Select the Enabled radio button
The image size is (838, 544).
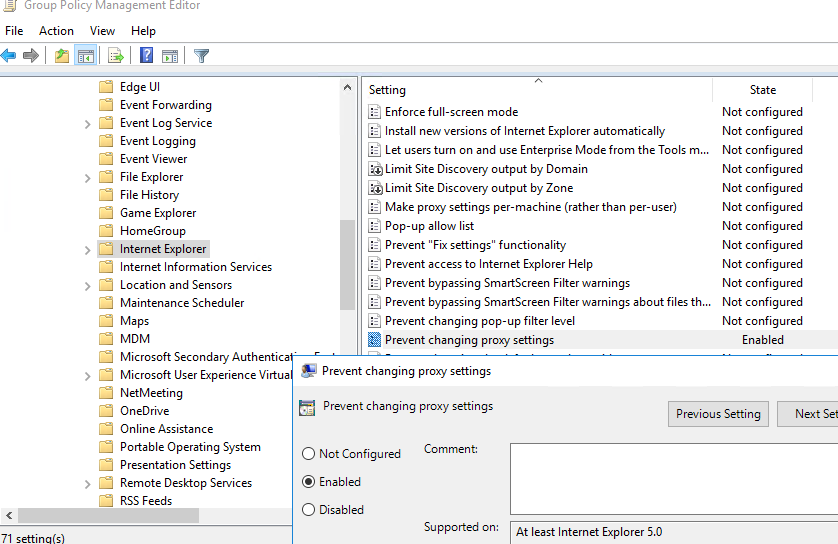coord(308,482)
